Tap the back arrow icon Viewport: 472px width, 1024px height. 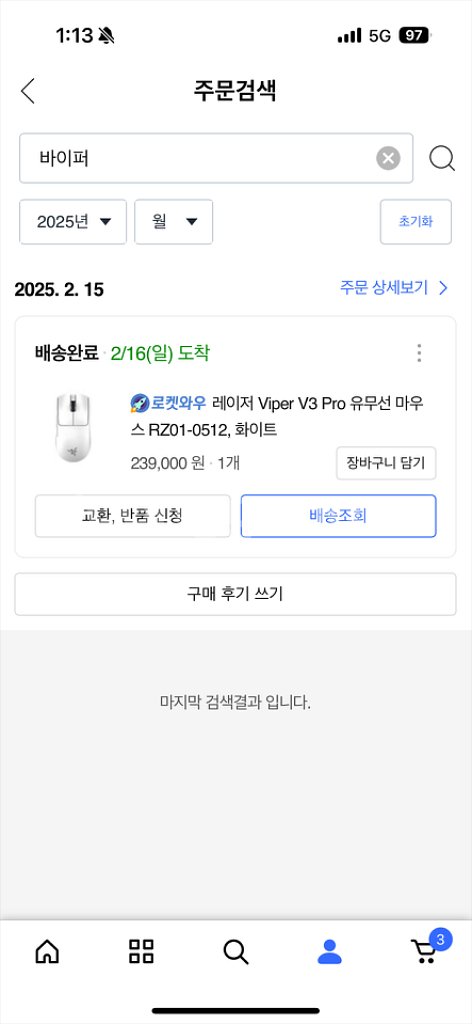click(27, 91)
